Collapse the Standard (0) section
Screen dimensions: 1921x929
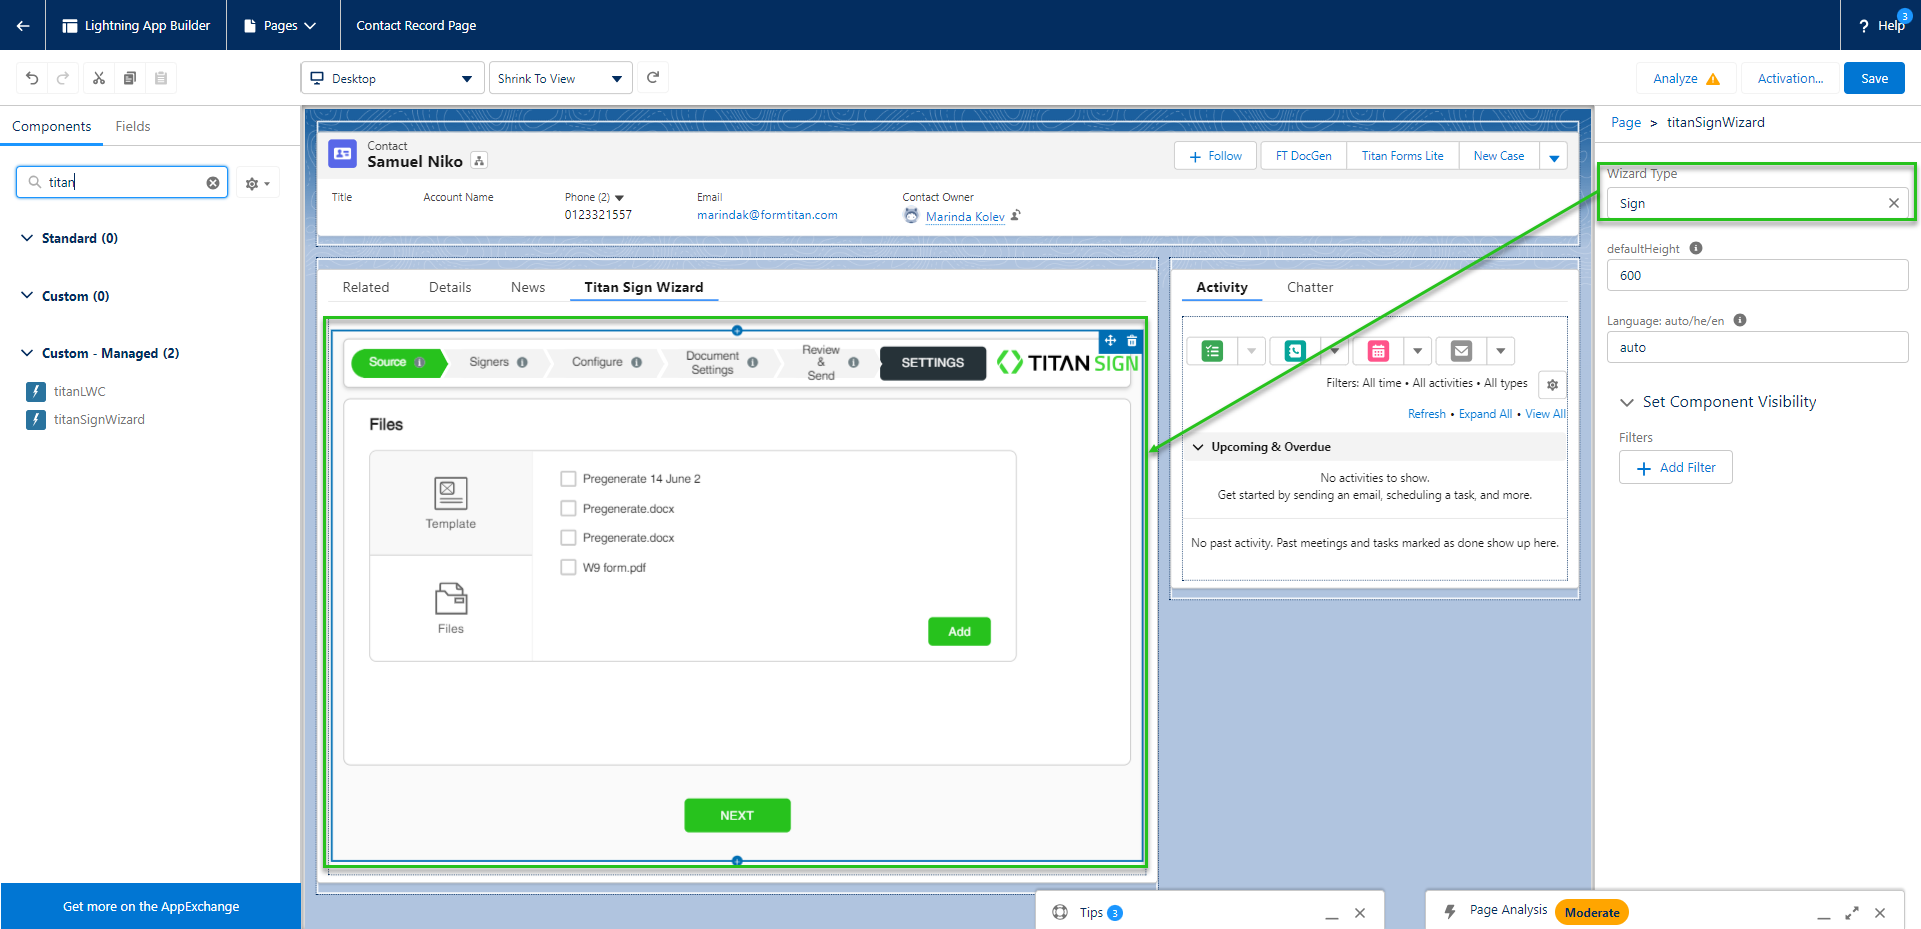click(27, 238)
